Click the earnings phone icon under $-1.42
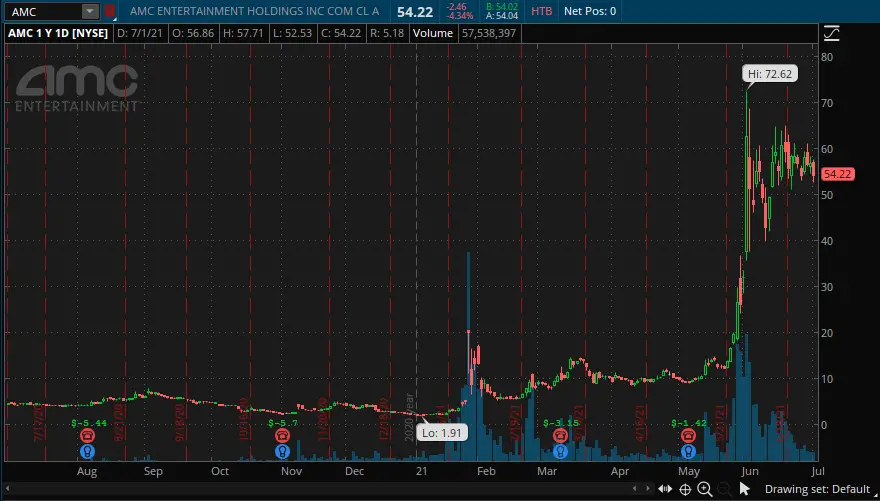Image resolution: width=880 pixels, height=501 pixels. tap(688, 435)
